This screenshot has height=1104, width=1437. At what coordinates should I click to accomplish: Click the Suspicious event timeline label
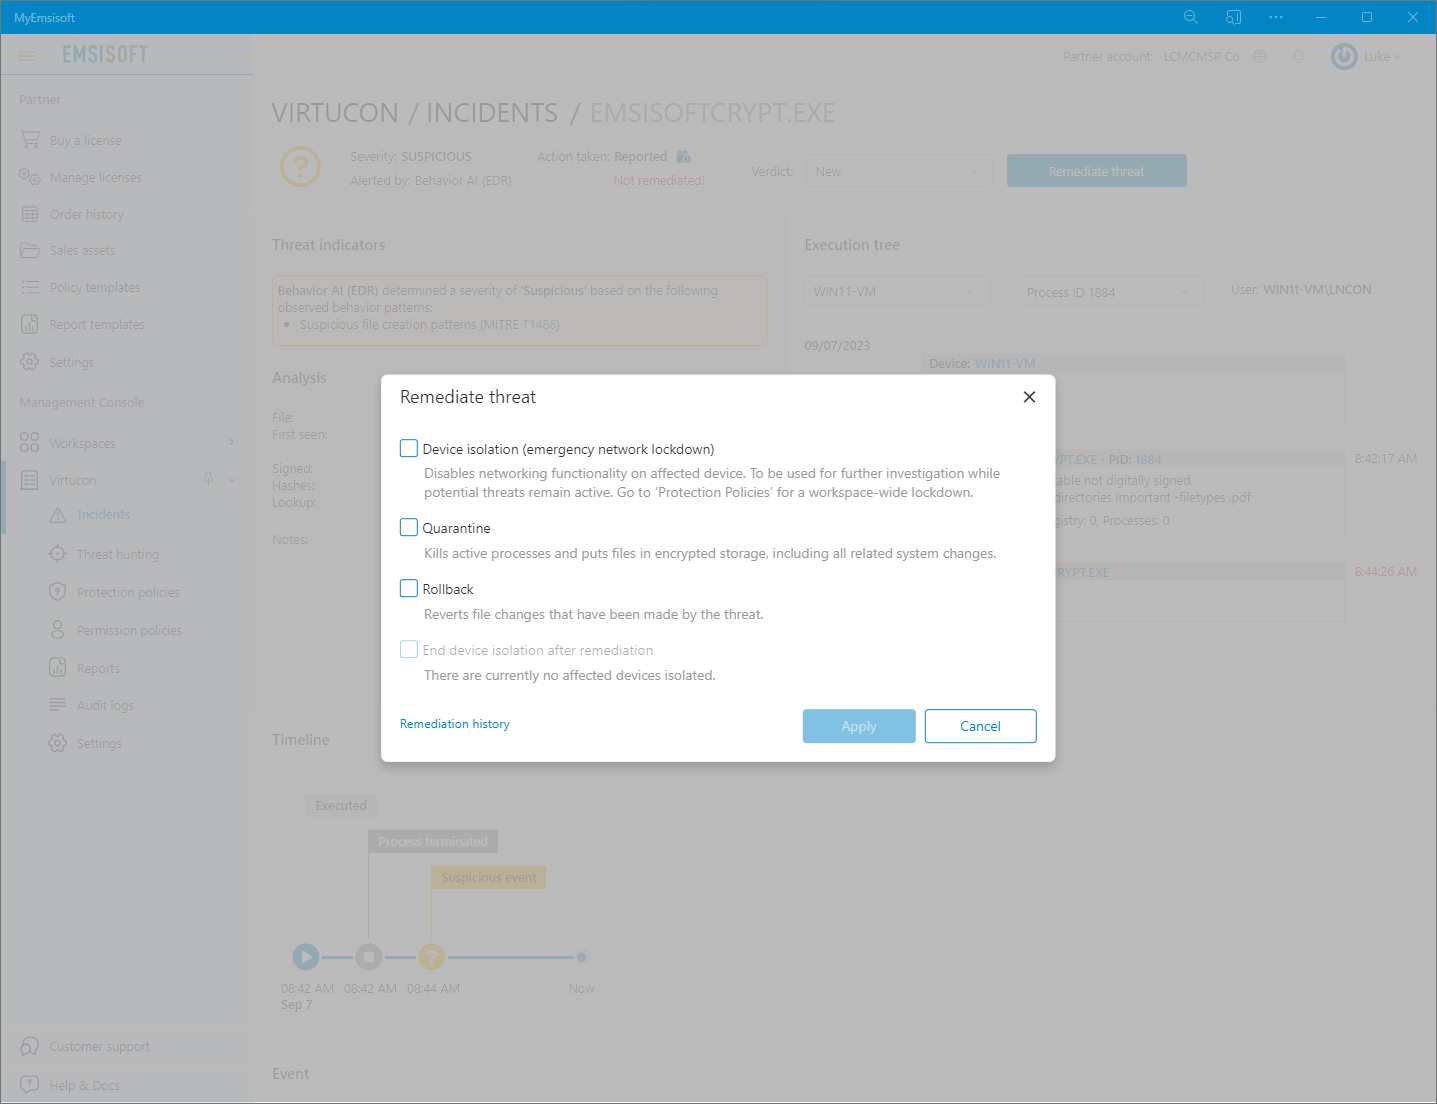pyautogui.click(x=489, y=878)
